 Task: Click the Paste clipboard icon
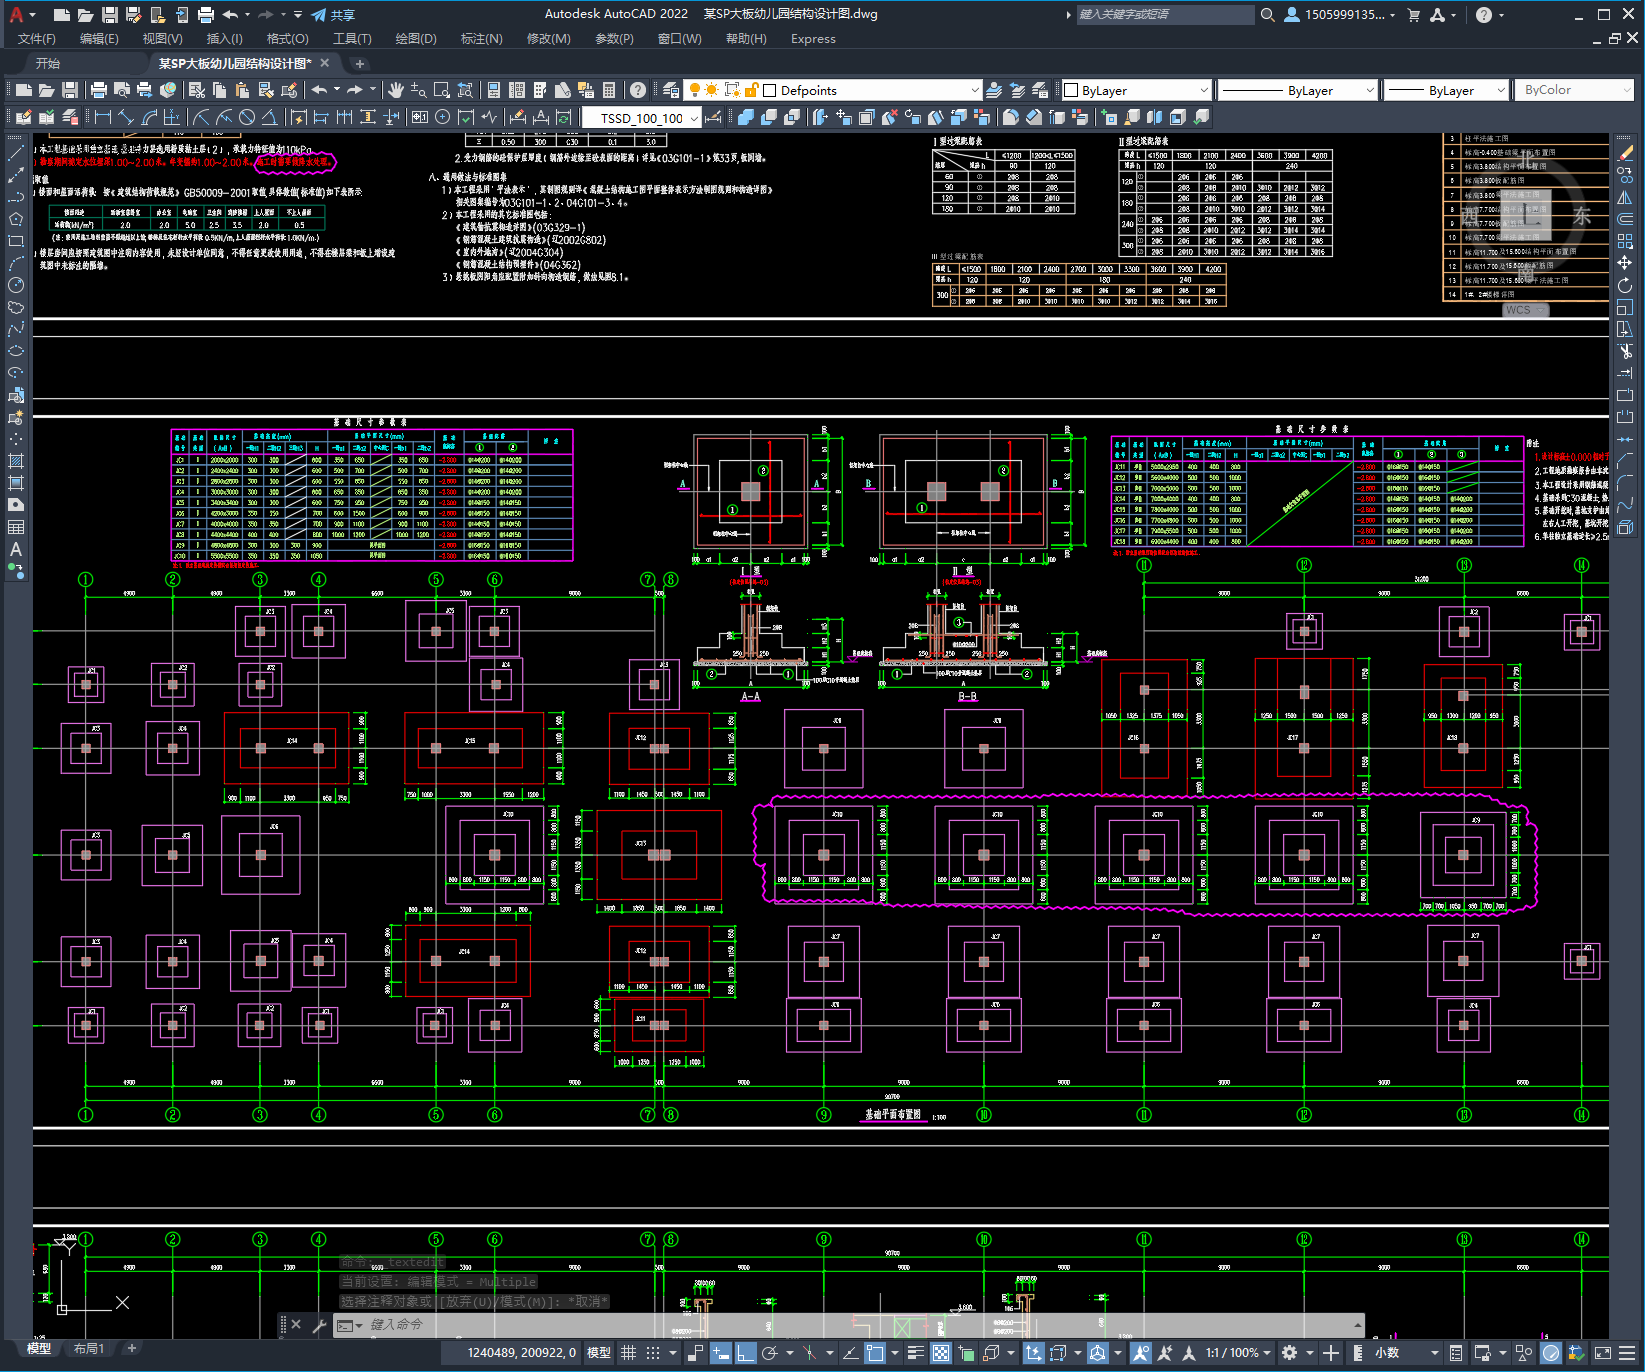click(243, 90)
